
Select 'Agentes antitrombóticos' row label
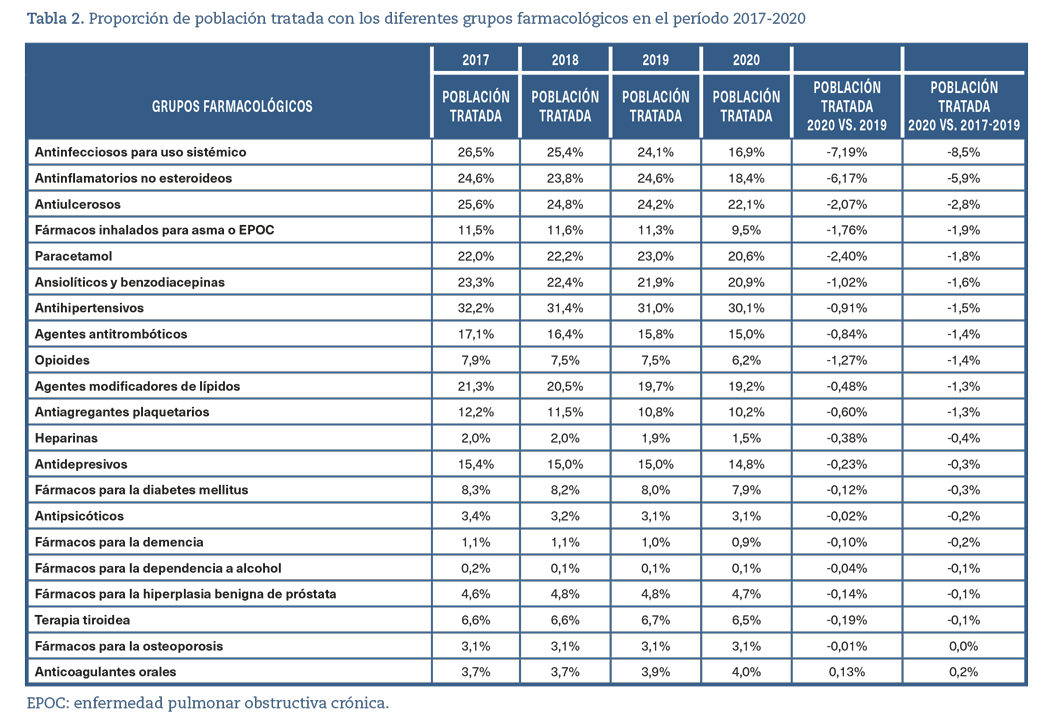pos(111,334)
